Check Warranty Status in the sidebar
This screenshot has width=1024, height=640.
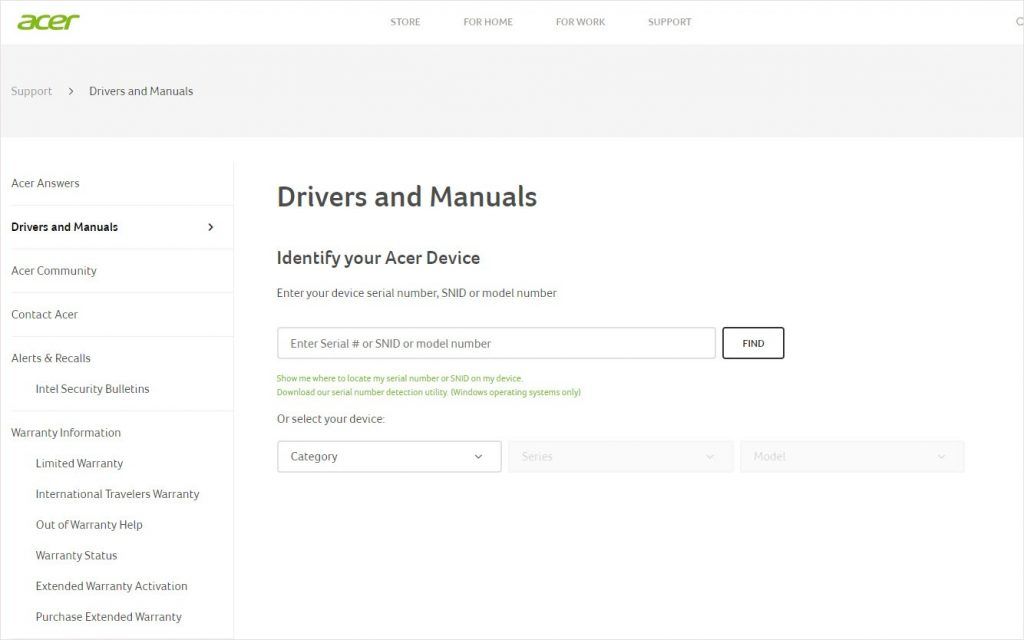tap(76, 555)
